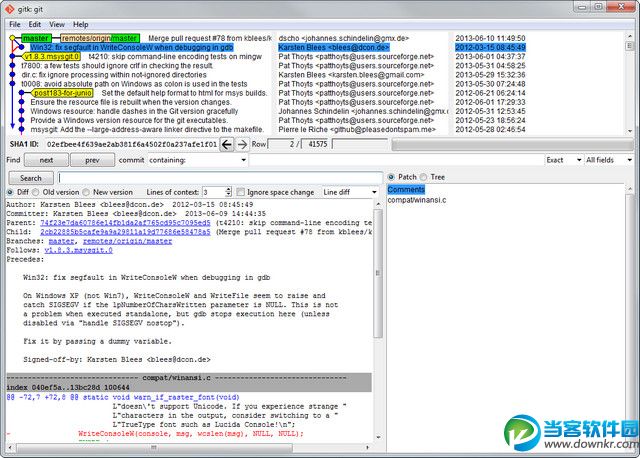The height and width of the screenshot is (458, 640).
Task: Open the All fields dropdown
Action: [609, 160]
